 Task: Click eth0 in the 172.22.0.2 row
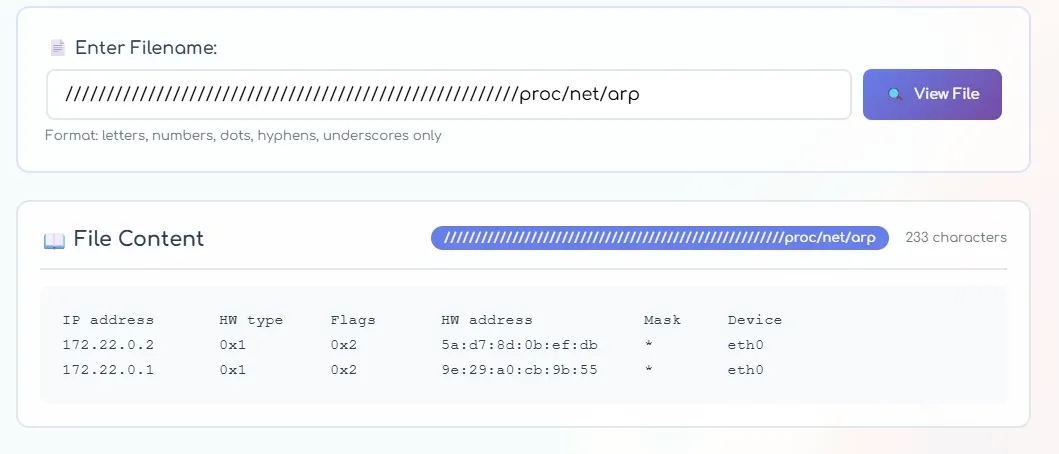click(746, 345)
